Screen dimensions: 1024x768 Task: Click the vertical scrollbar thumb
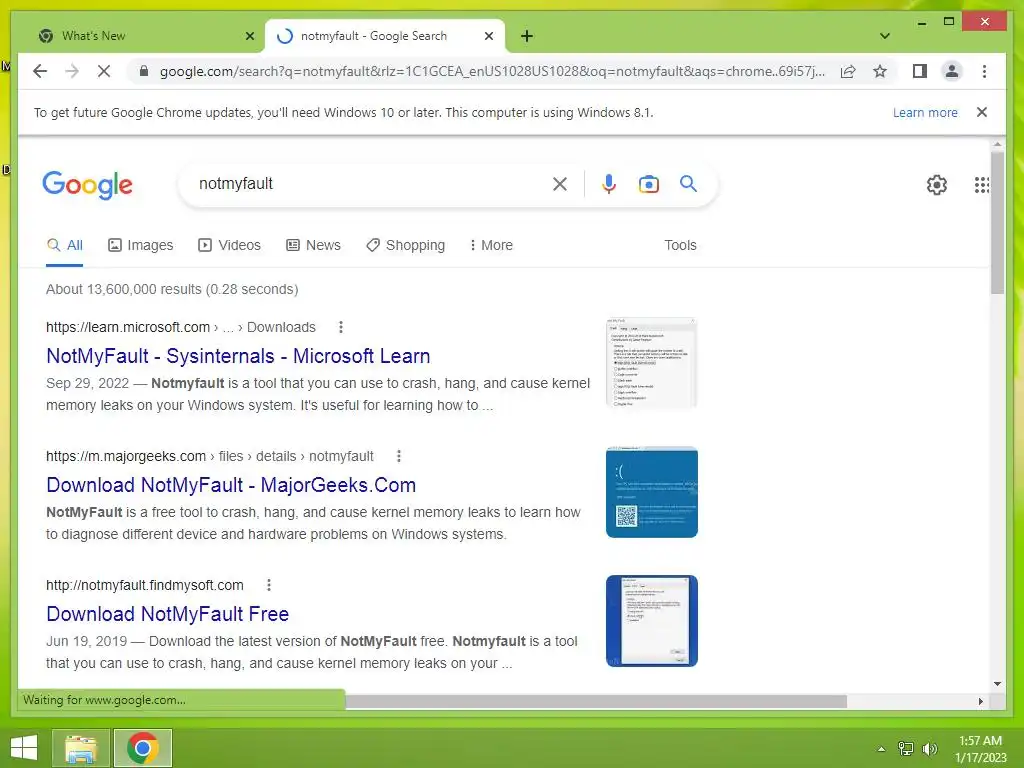[997, 223]
